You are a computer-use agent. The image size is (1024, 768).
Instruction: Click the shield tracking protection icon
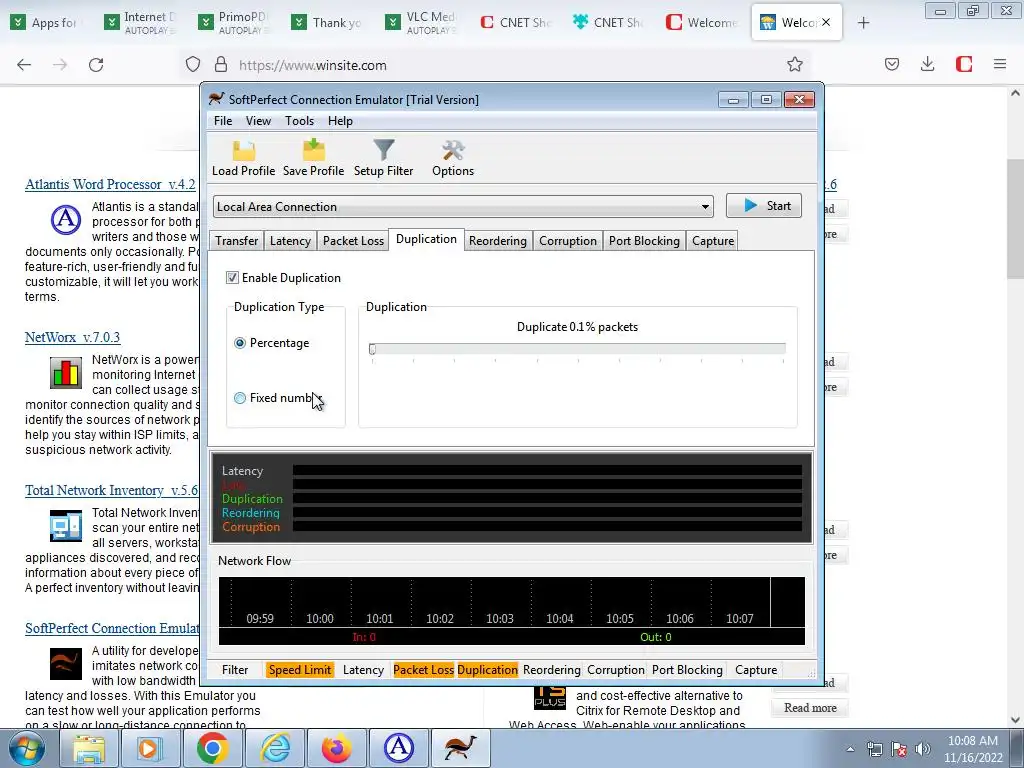pyautogui.click(x=193, y=64)
